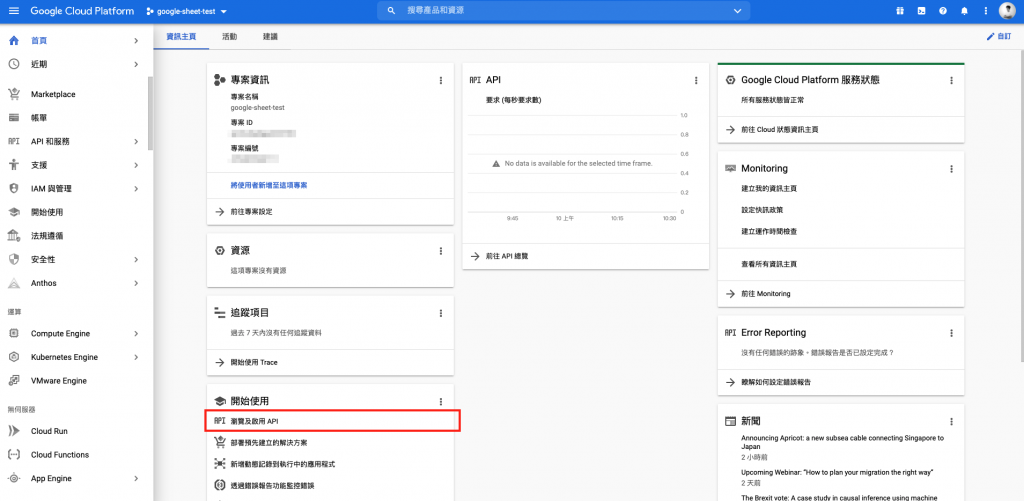Open the top bar three-dot settings menu
1024x501 pixels.
986,11
